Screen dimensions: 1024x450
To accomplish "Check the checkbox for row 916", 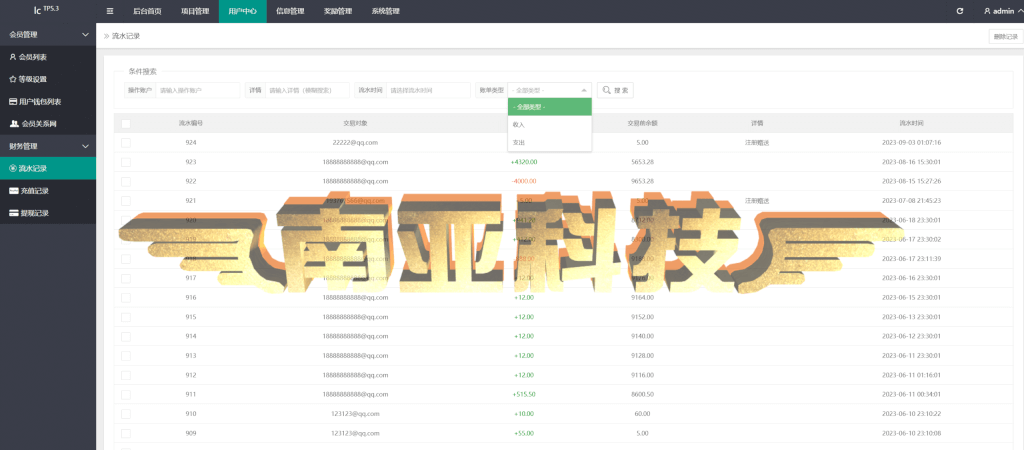I will (x=126, y=298).
